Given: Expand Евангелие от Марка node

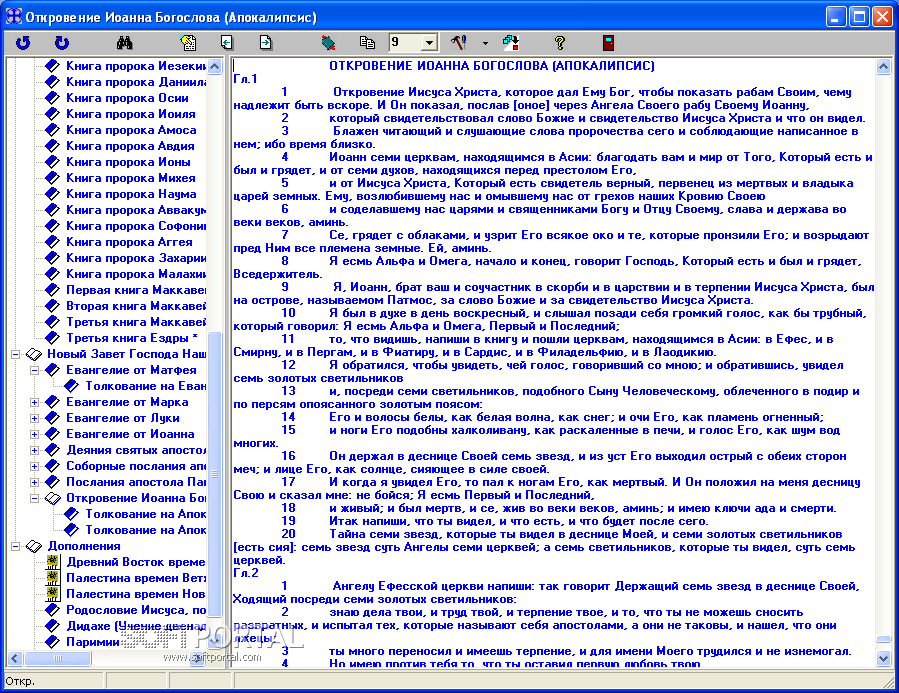Looking at the screenshot, I should tap(34, 402).
